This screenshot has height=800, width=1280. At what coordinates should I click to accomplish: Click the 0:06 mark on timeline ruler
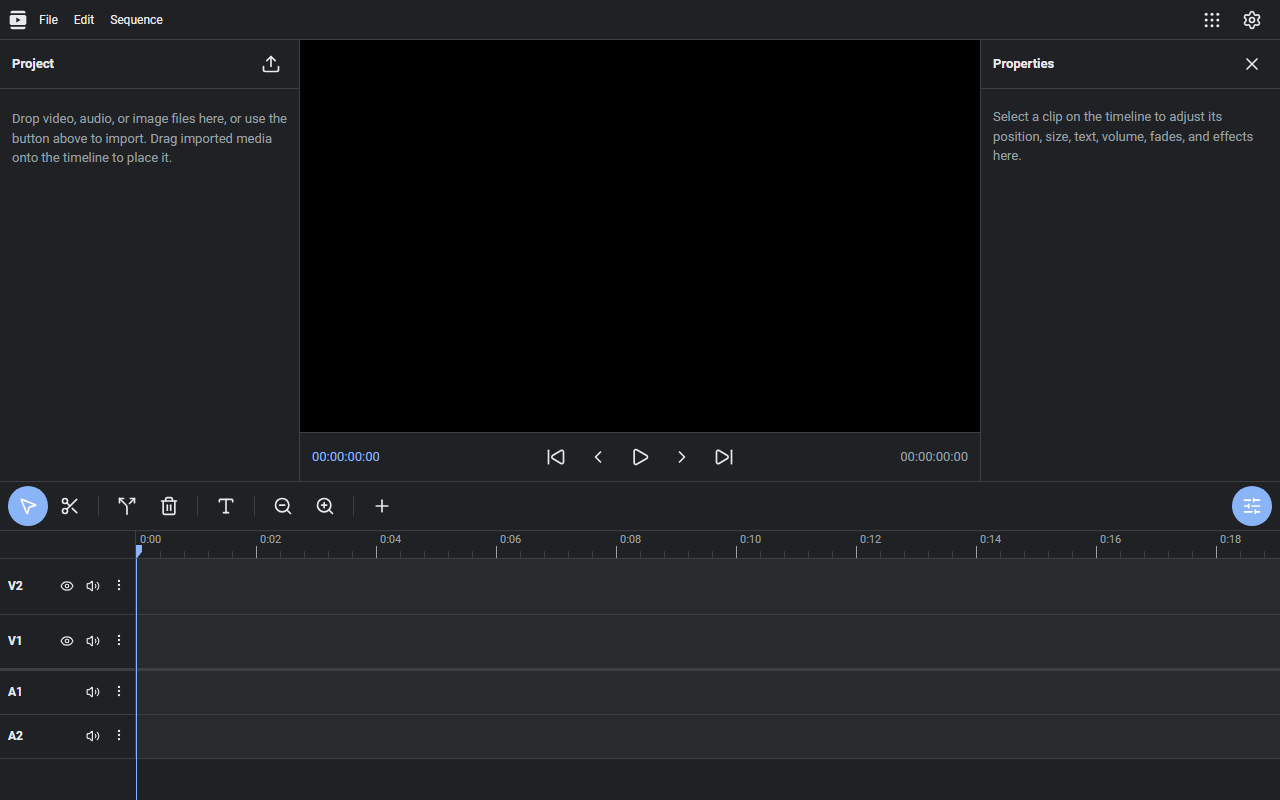(510, 540)
